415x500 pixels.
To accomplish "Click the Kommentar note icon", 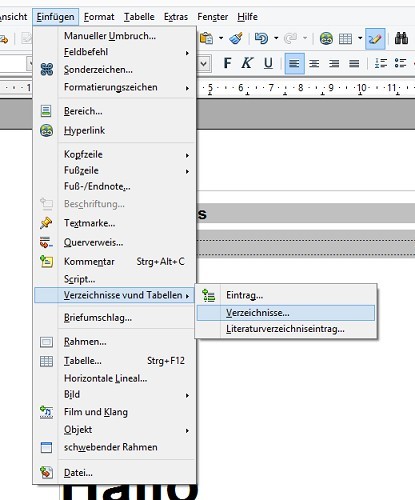I will click(x=46, y=261).
